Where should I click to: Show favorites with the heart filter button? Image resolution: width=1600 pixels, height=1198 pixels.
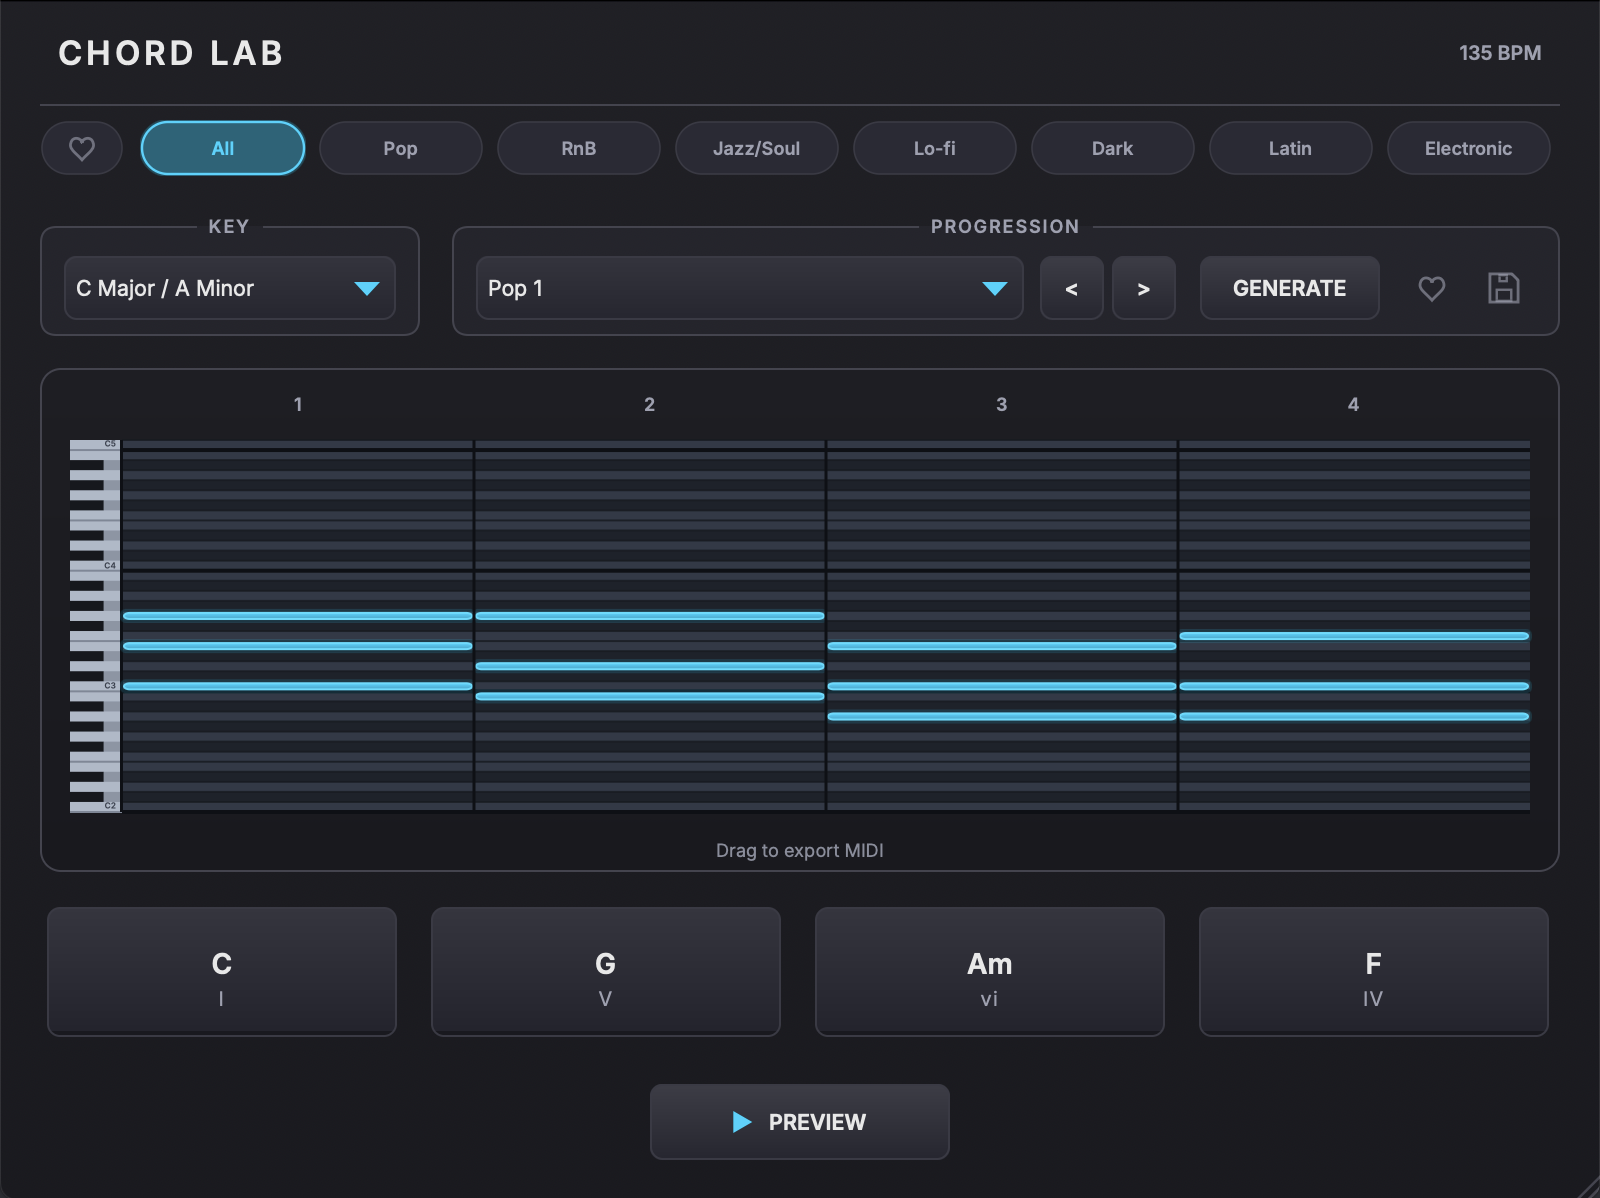[x=82, y=148]
